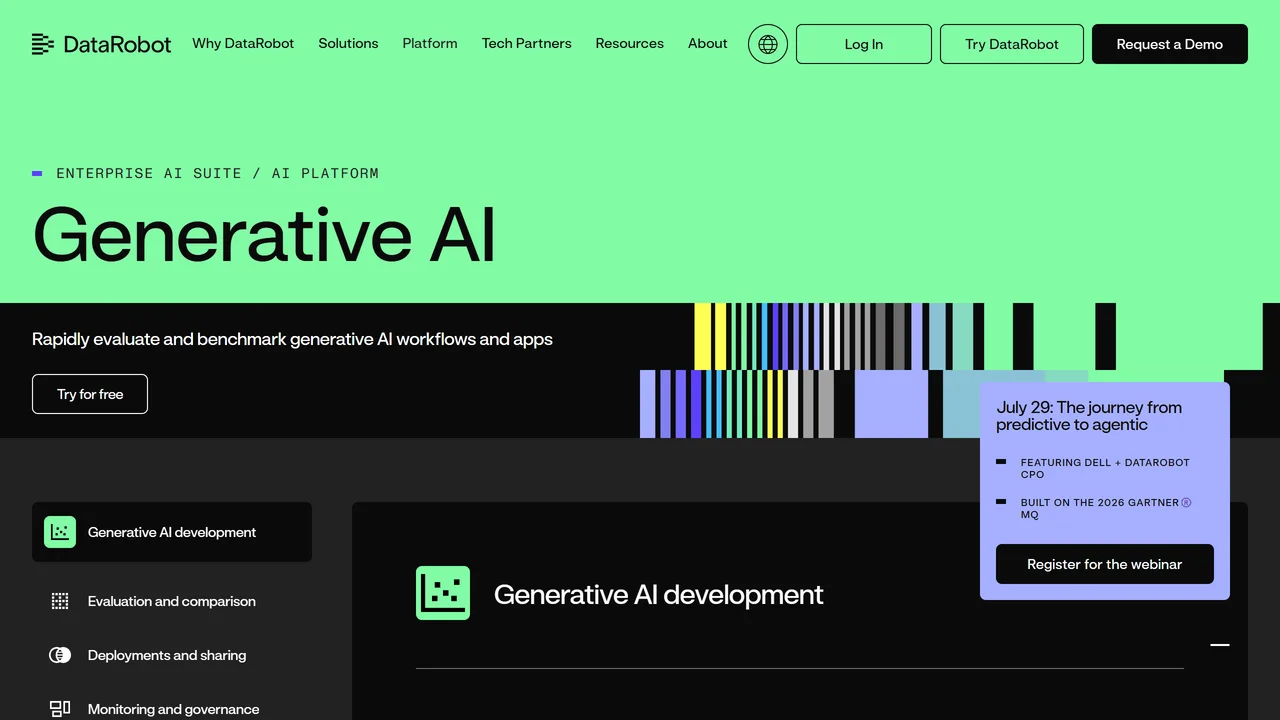Open the Resources menu
Viewport: 1280px width, 720px height.
pos(629,43)
